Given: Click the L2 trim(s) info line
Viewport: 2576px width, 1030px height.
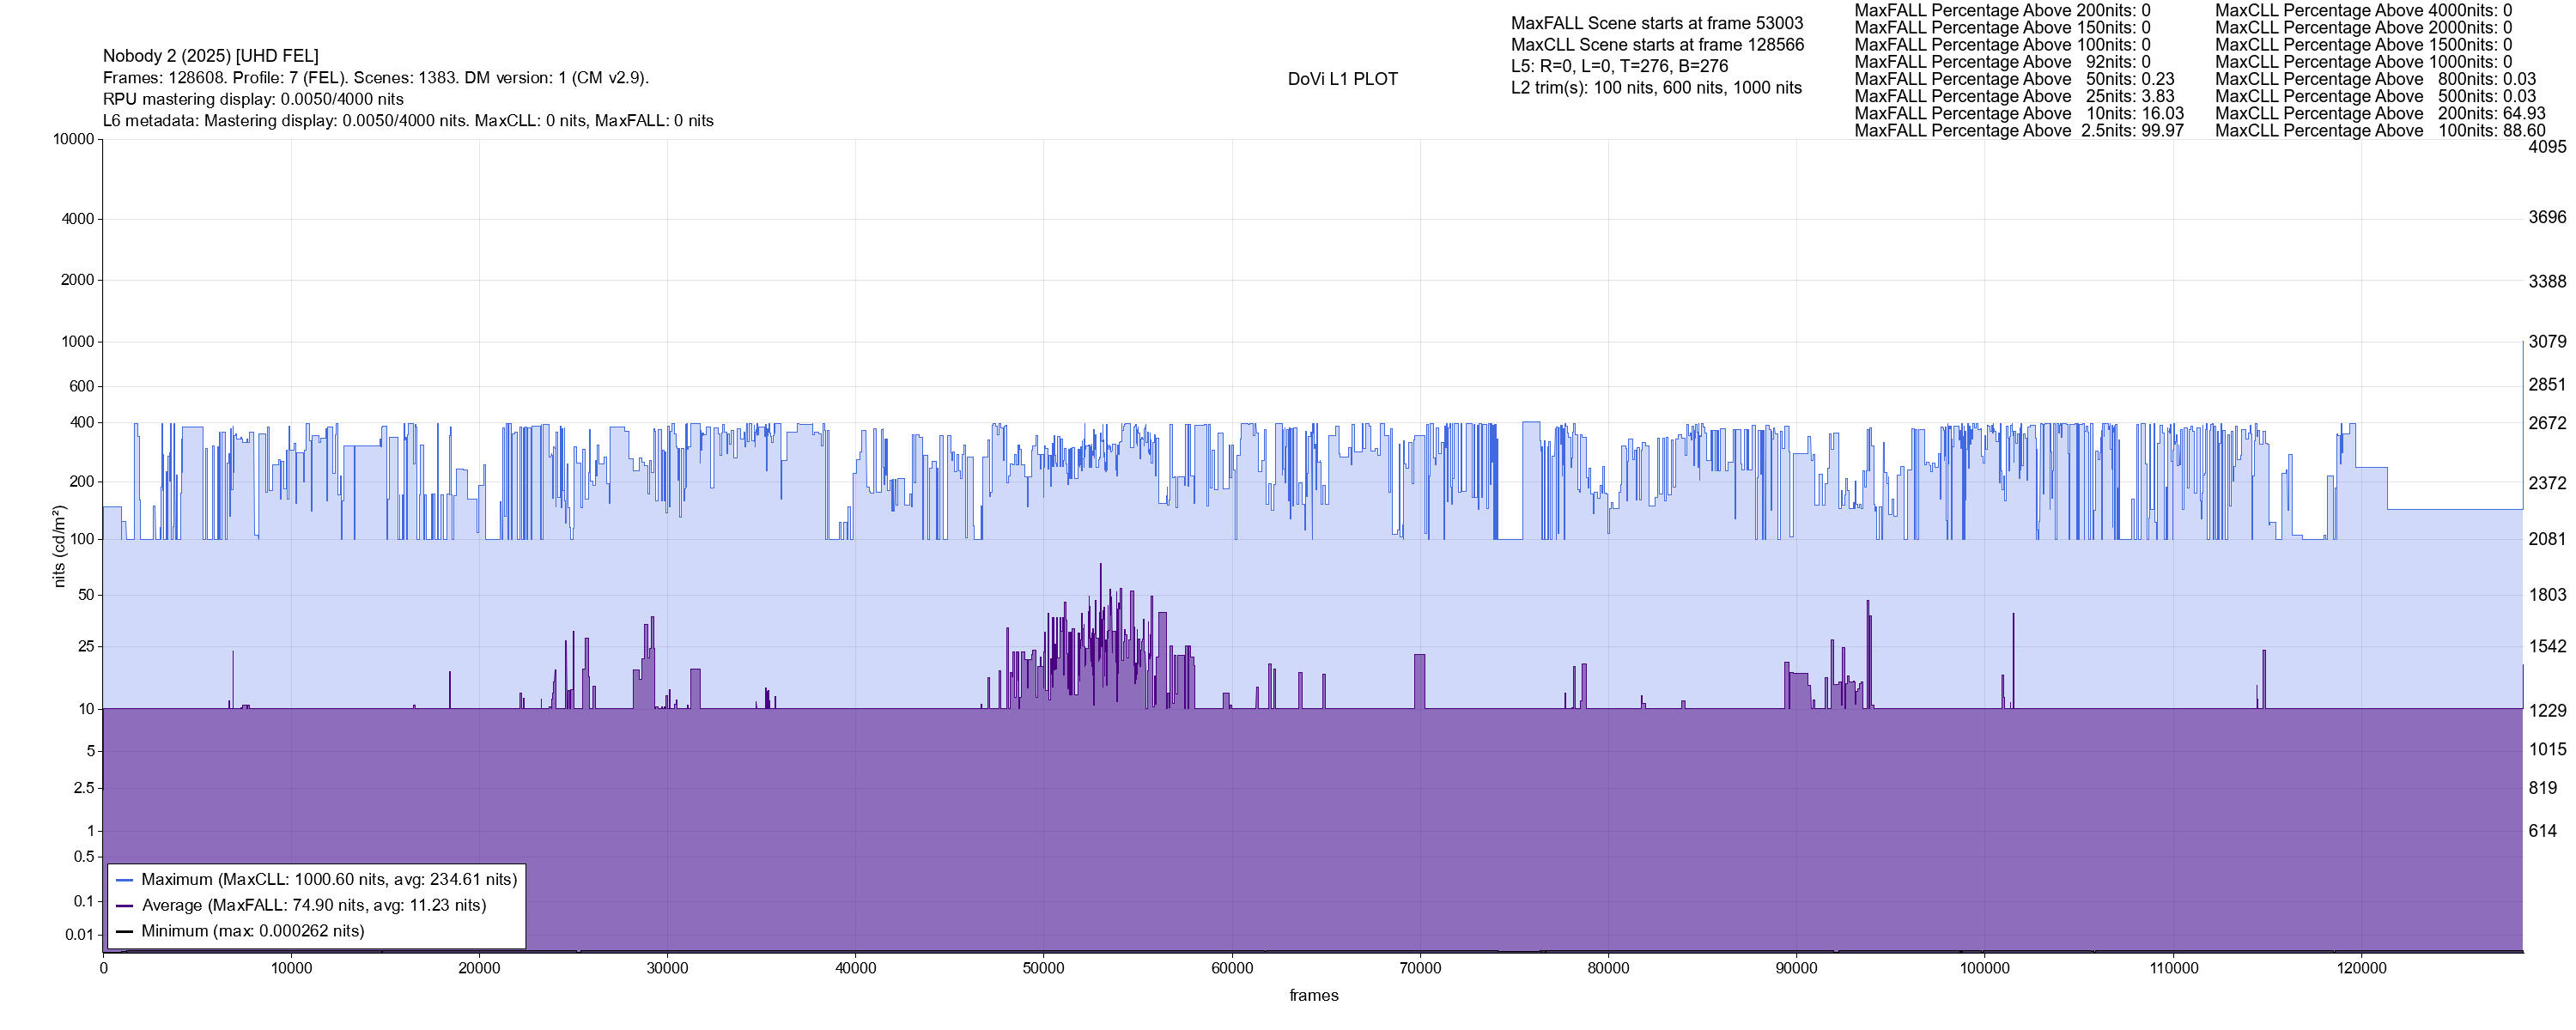Looking at the screenshot, I should pyautogui.click(x=1656, y=88).
